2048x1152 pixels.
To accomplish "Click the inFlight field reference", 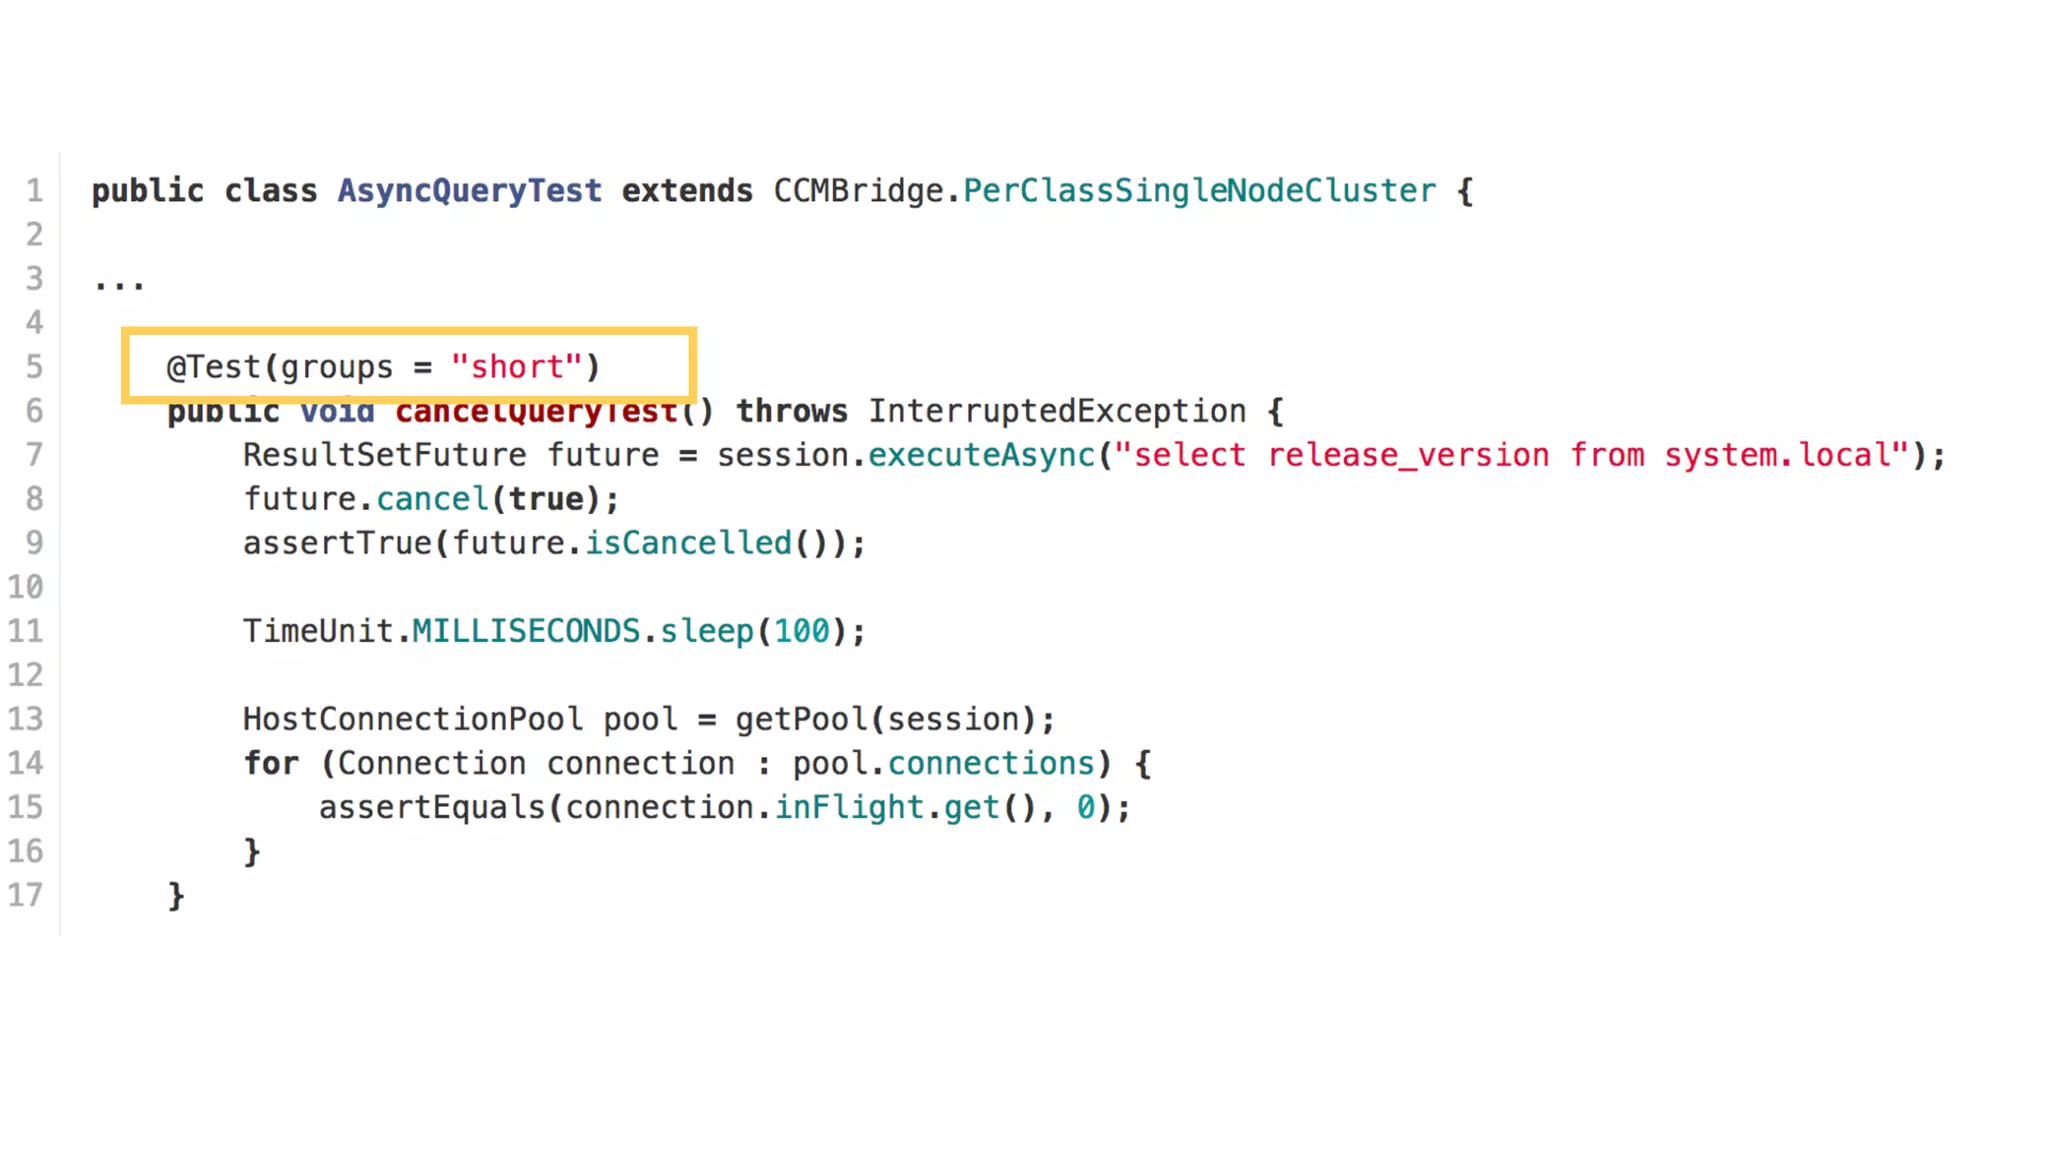I will pos(850,807).
